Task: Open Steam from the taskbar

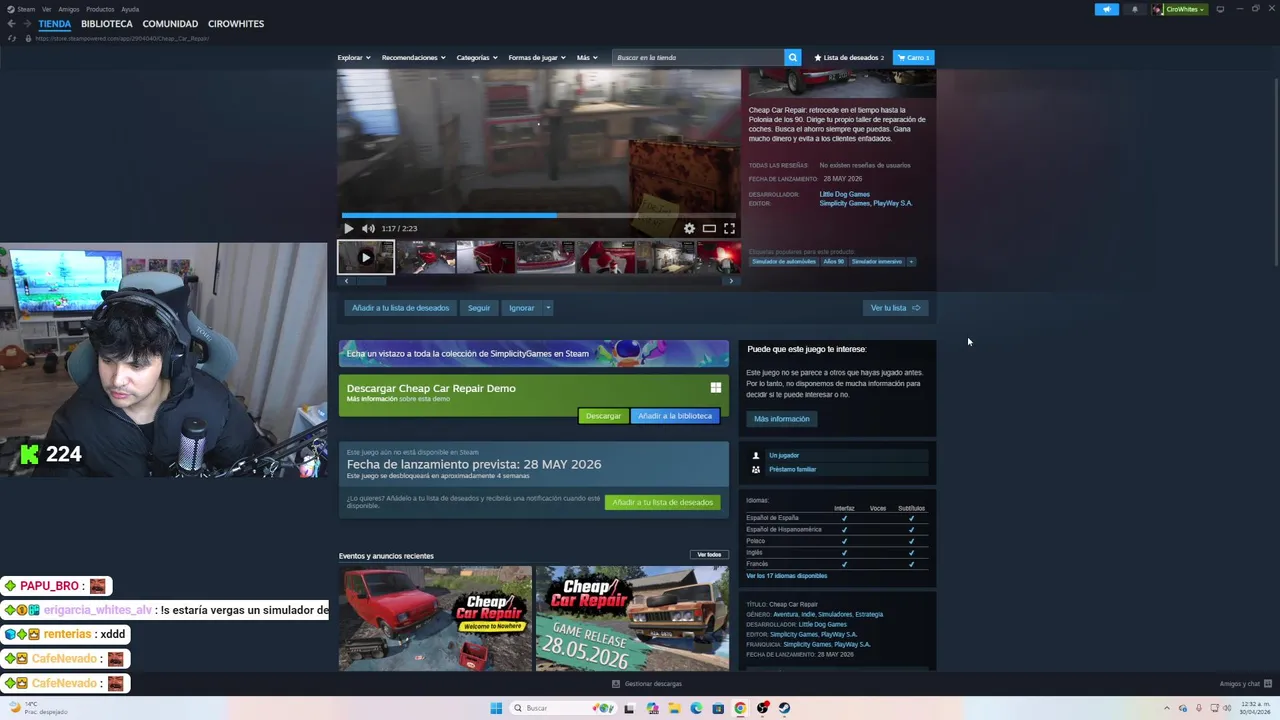Action: pos(784,708)
